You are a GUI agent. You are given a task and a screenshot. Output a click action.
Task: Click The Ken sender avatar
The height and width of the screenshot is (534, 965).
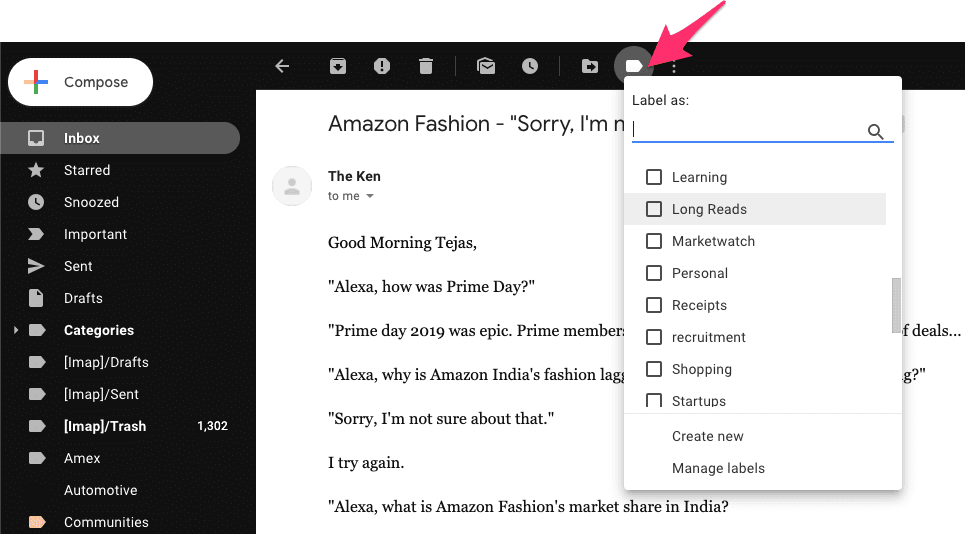pyautogui.click(x=292, y=186)
